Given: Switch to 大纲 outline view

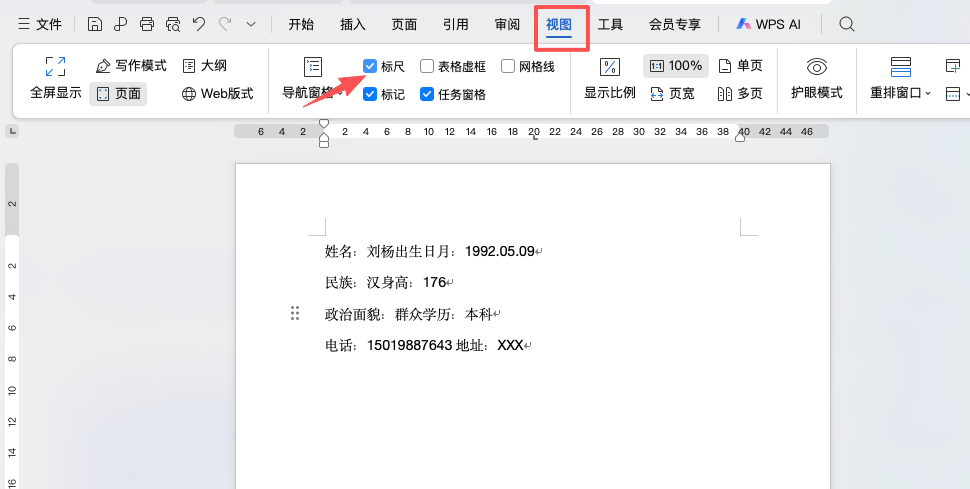Looking at the screenshot, I should 205,66.
